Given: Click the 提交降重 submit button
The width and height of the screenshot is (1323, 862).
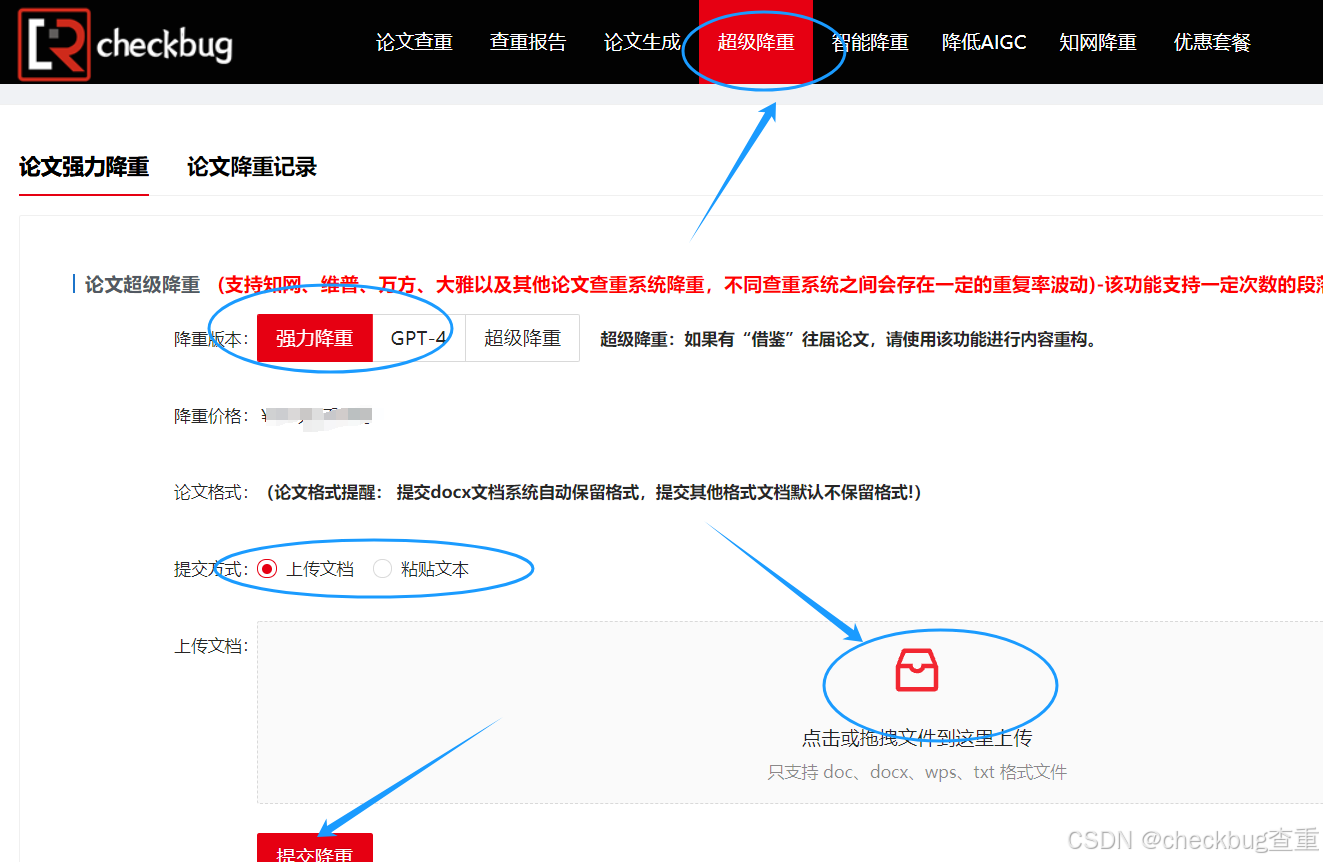Looking at the screenshot, I should pos(315,848).
